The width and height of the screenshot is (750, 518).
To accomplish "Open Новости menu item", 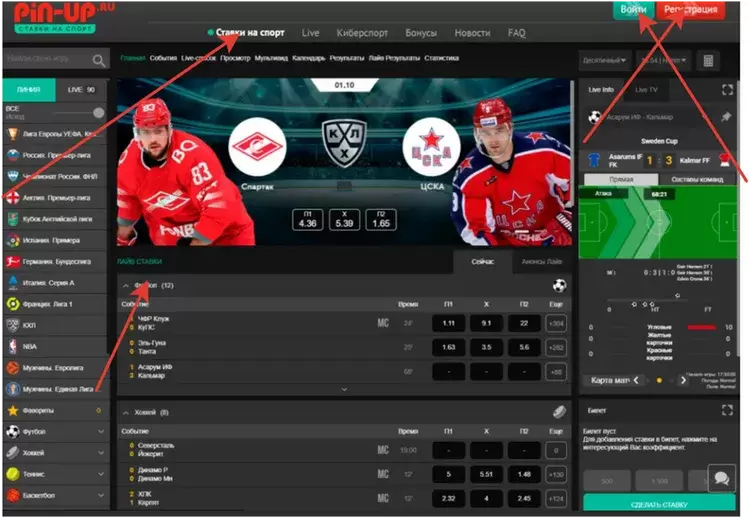I will [x=472, y=33].
